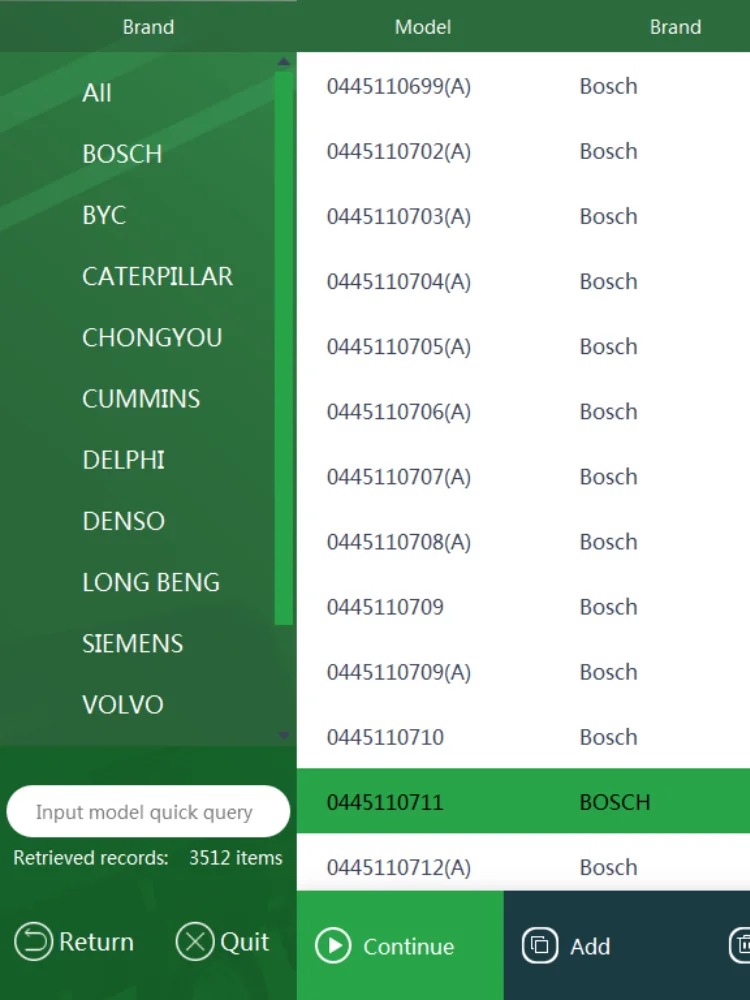Select the All brand filter
This screenshot has width=750, height=1000.
[97, 93]
